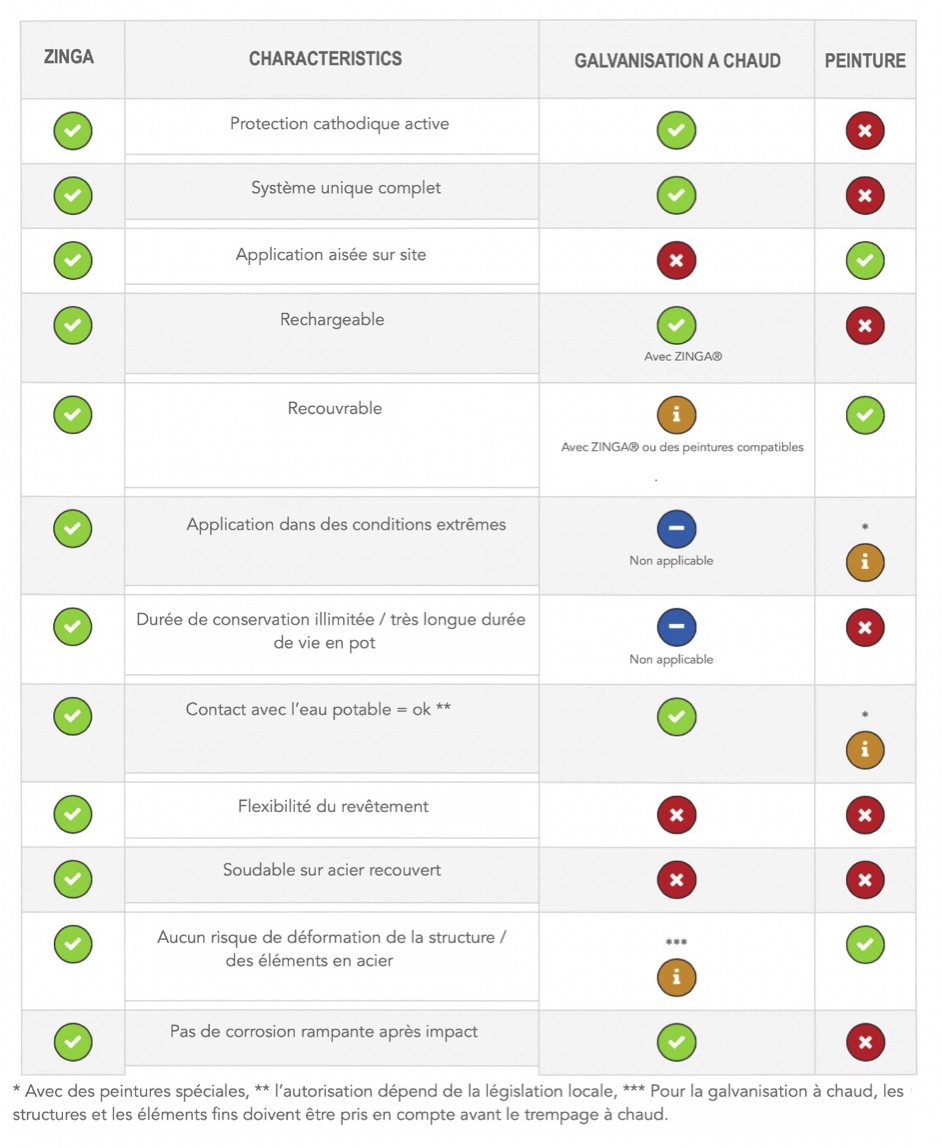This screenshot has height=1148, width=942.
Task: Click the Système unique complet text
Action: (x=345, y=188)
